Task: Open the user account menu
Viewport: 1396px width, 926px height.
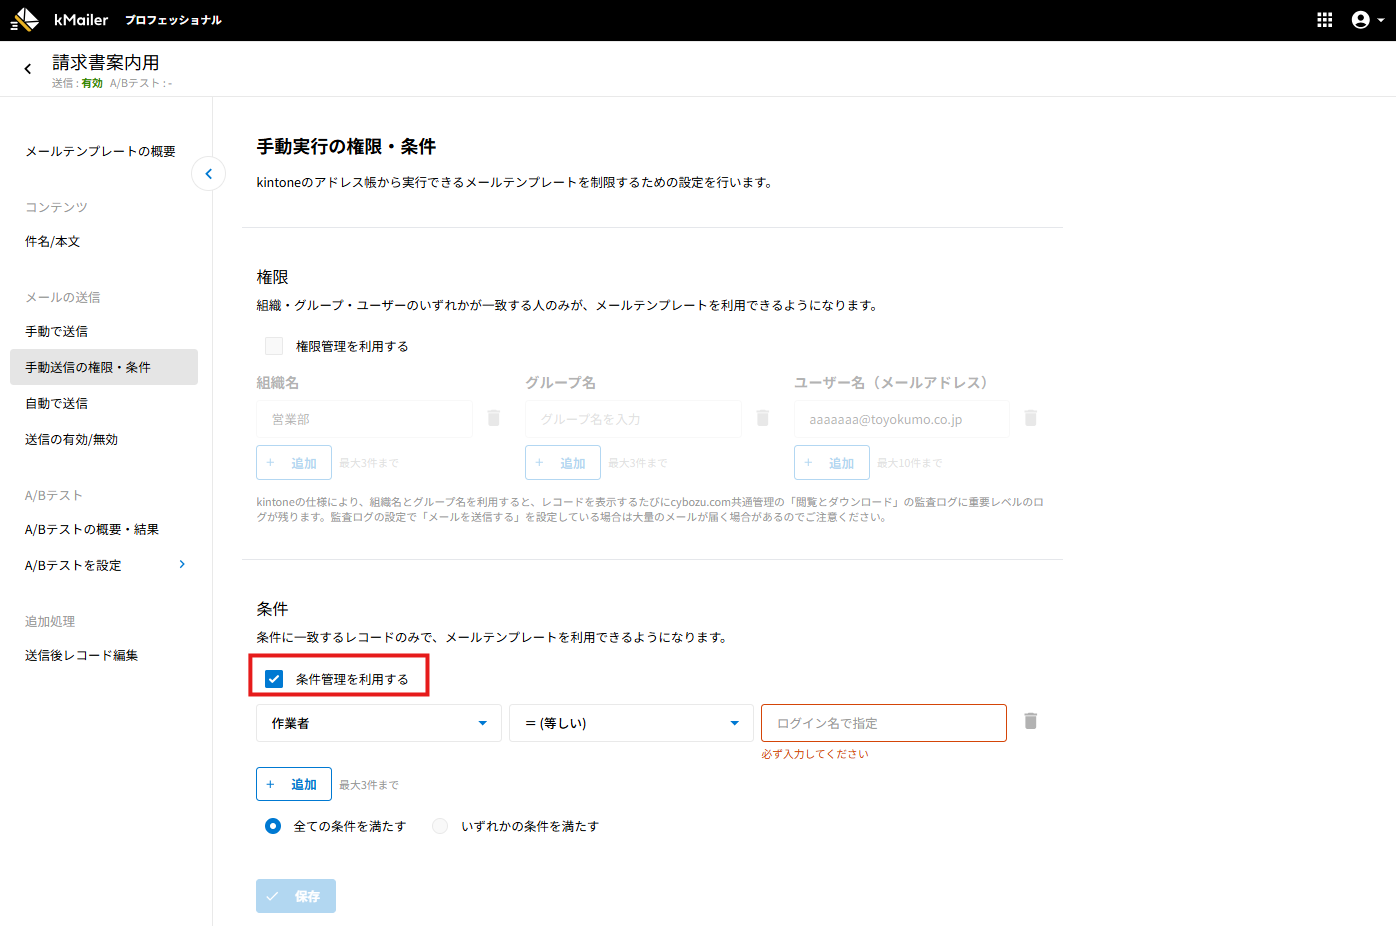Action: [x=1367, y=20]
